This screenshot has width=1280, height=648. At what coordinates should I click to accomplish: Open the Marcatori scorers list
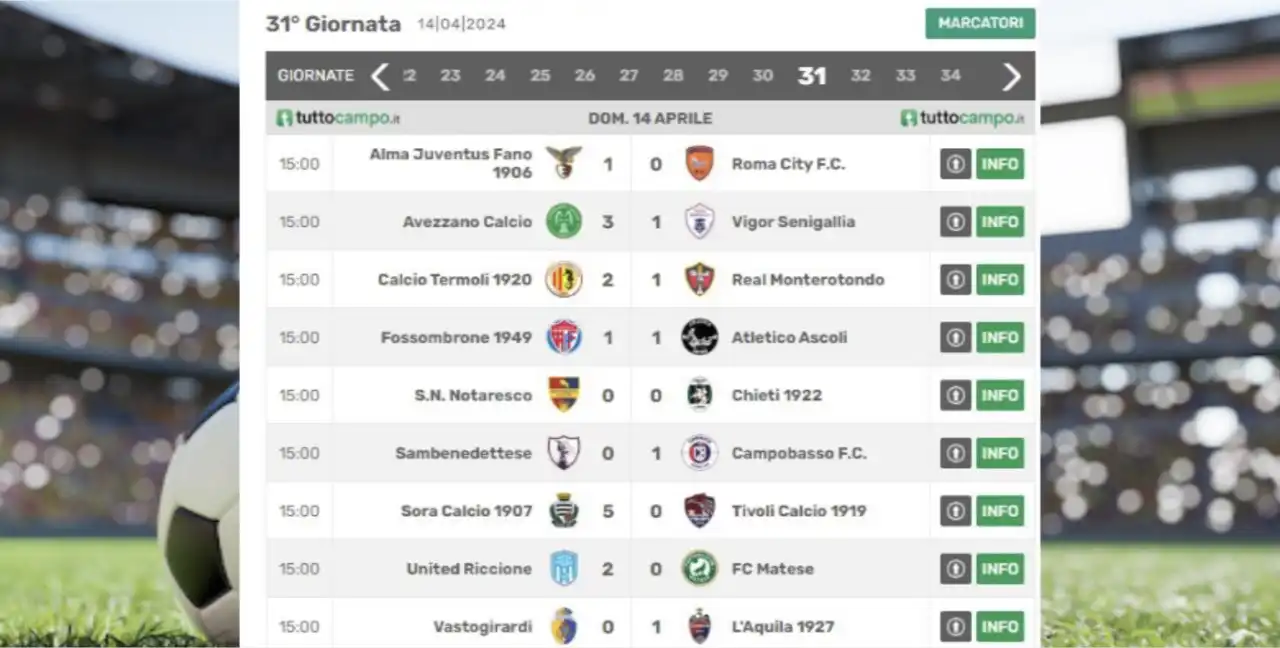(x=980, y=23)
